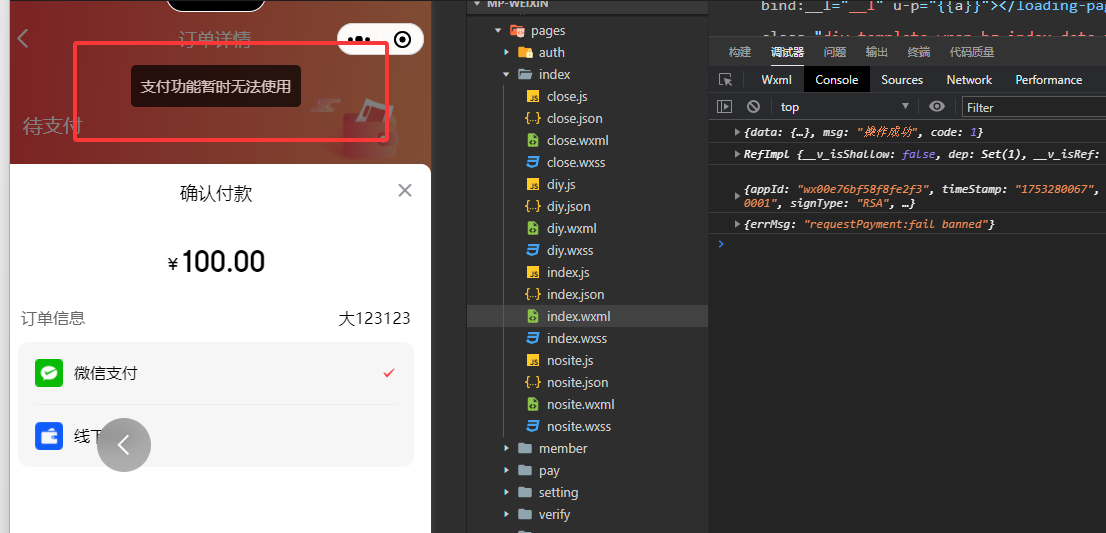Collapse the MP-WEIXIN root section

click(477, 4)
